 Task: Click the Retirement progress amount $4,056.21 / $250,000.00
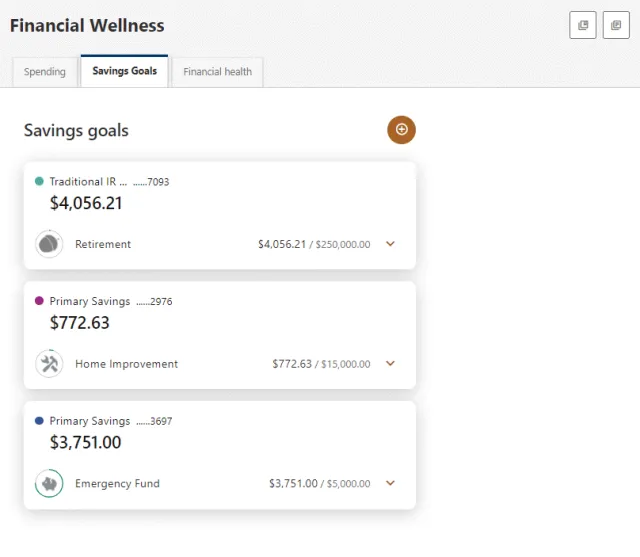pyautogui.click(x=314, y=244)
